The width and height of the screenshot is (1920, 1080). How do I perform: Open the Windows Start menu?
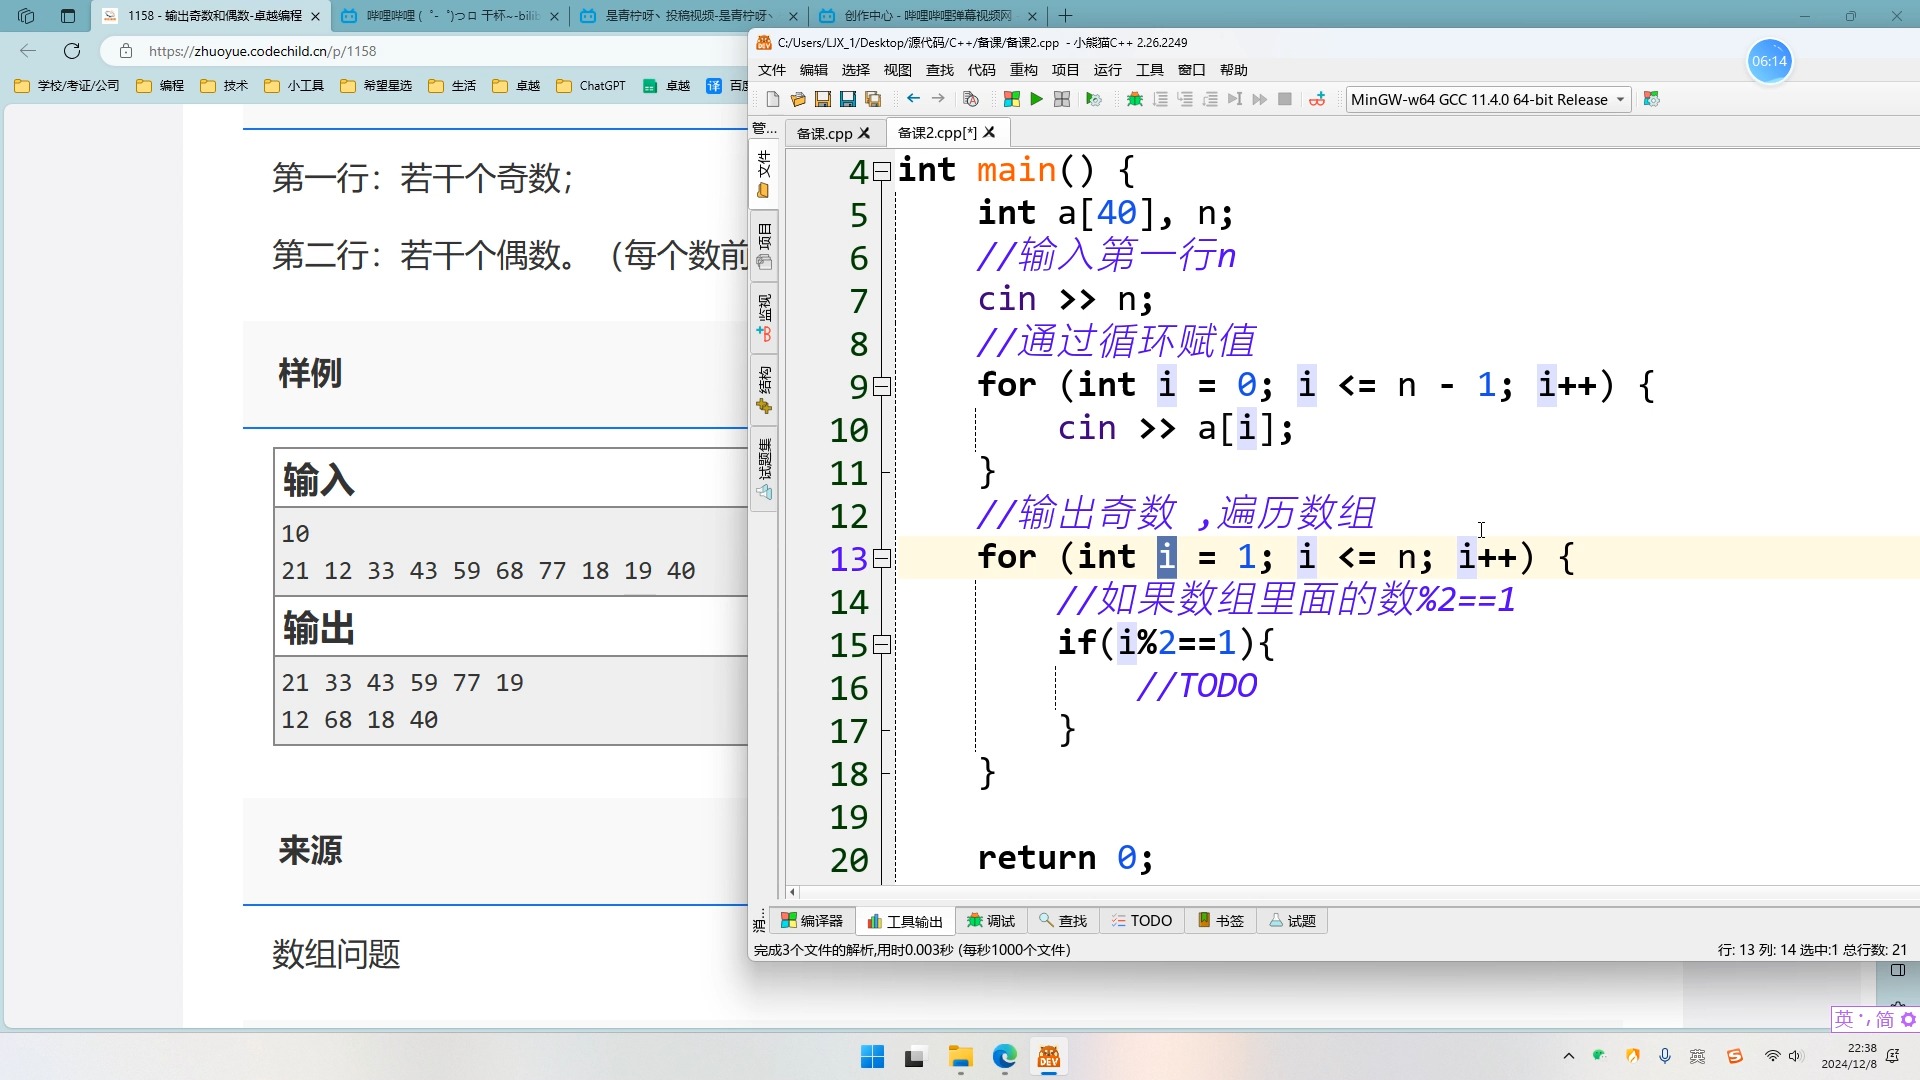[872, 1057]
